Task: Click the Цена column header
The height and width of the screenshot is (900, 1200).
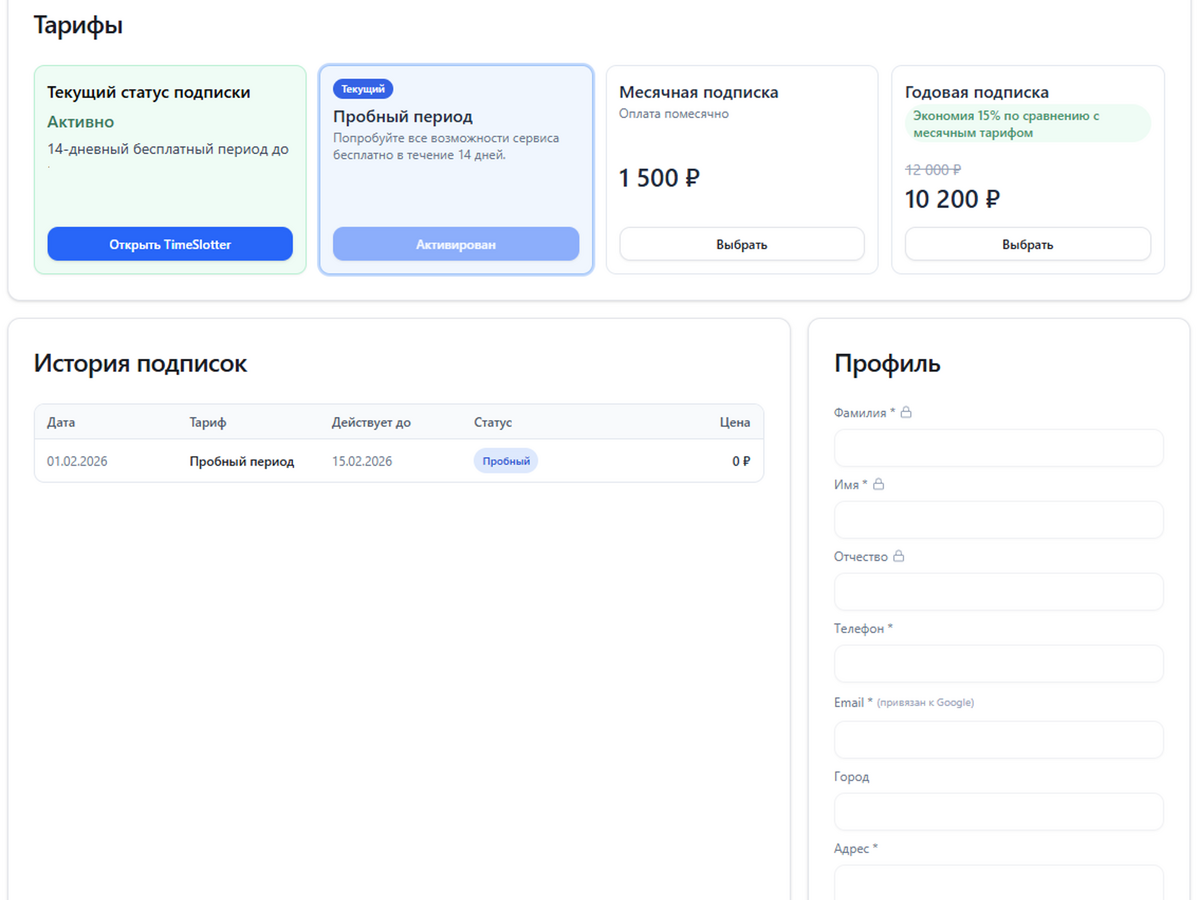Action: [734, 422]
